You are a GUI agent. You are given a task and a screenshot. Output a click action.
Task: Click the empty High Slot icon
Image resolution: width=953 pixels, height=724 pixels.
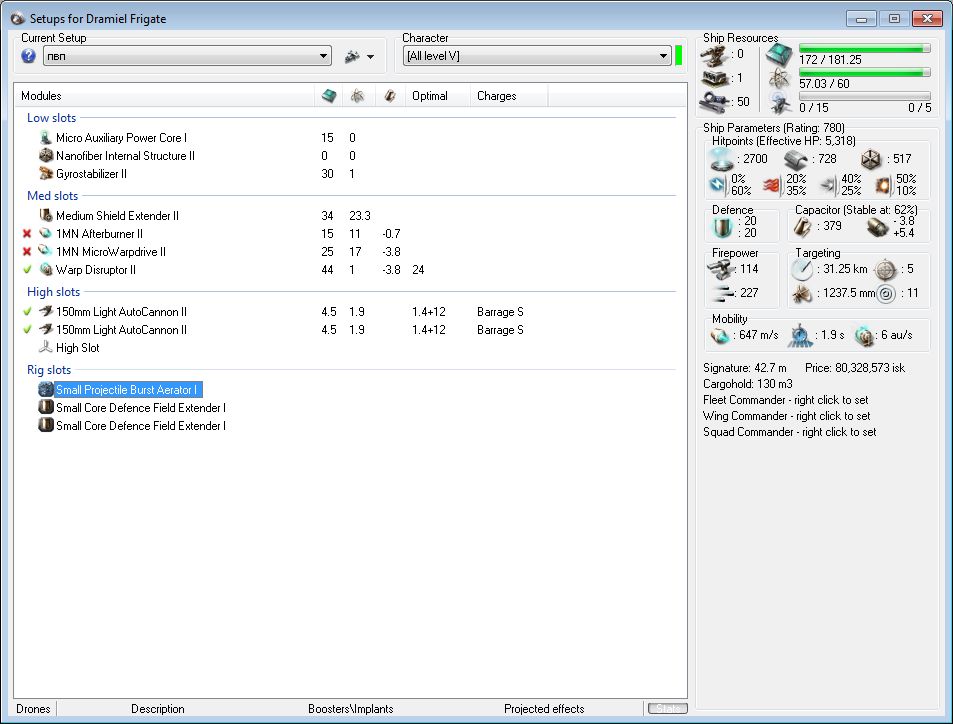[x=46, y=347]
